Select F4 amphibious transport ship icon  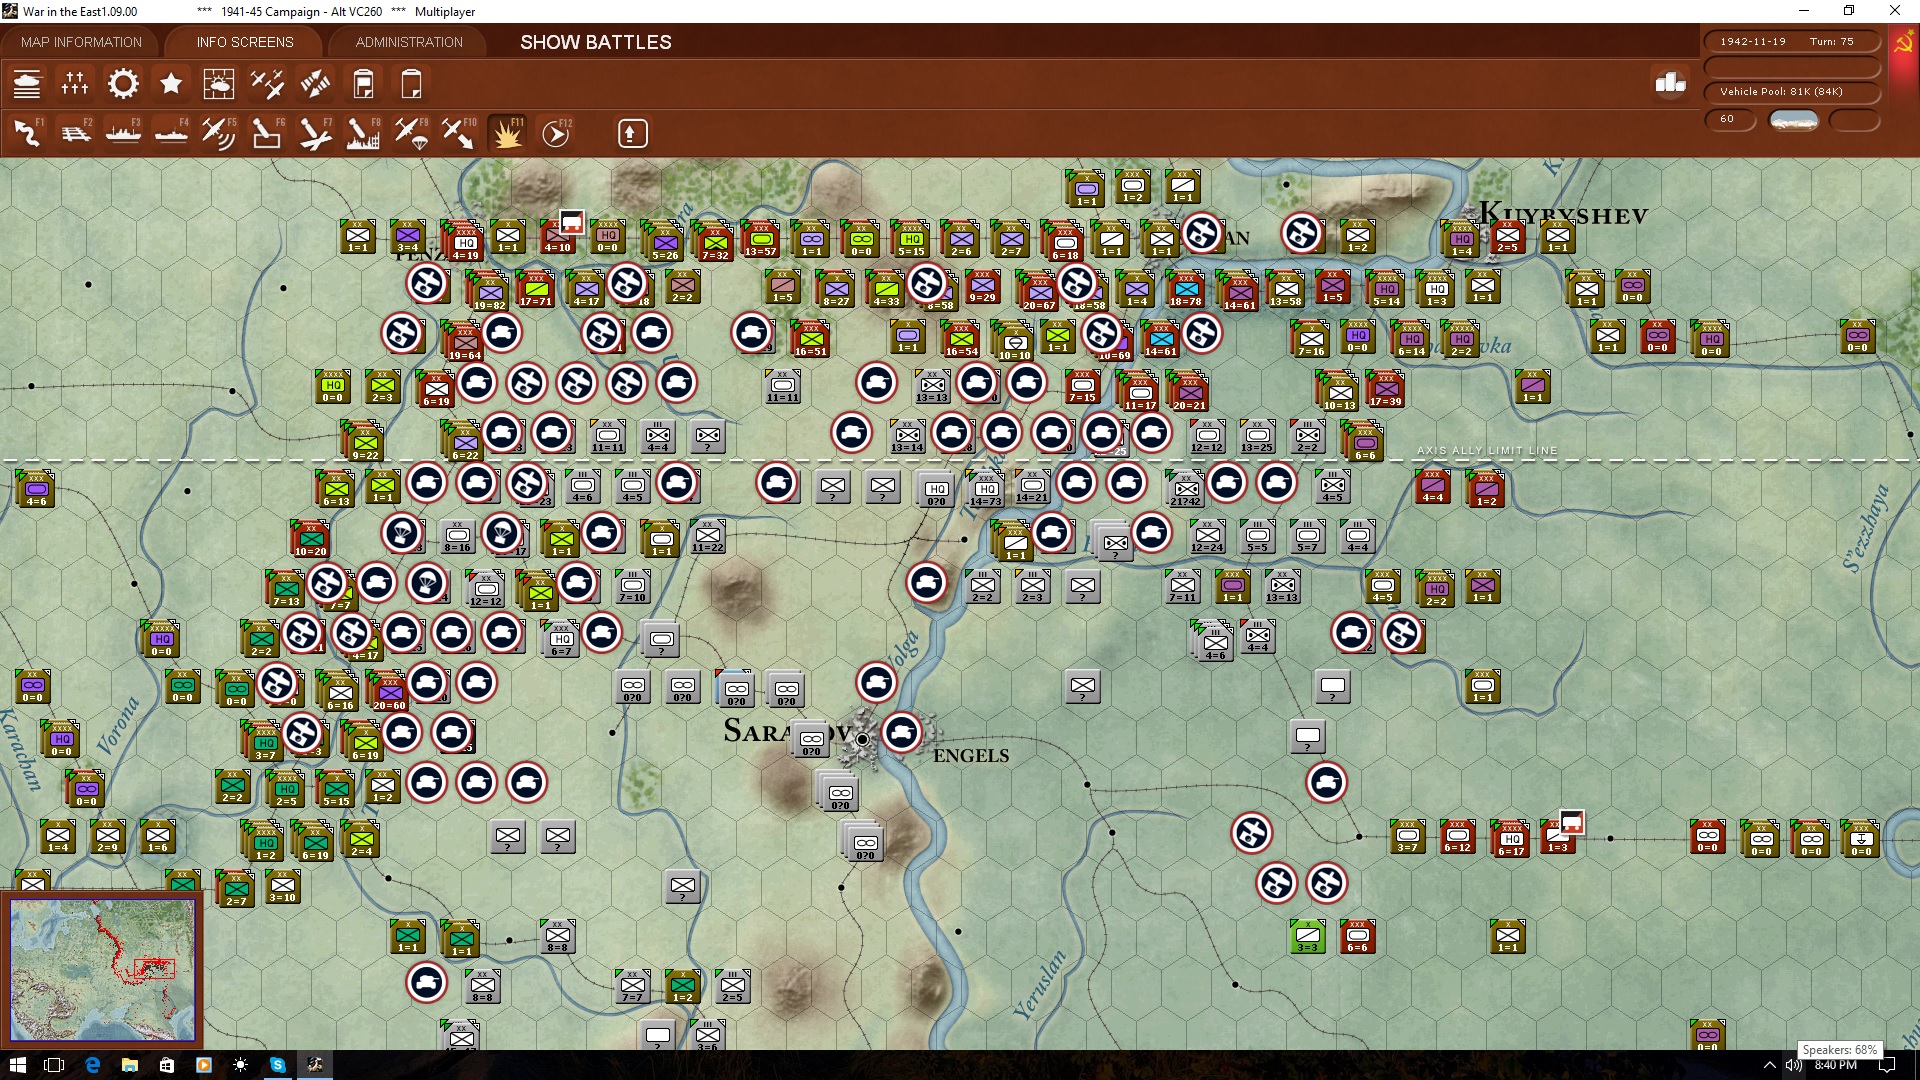click(x=171, y=133)
